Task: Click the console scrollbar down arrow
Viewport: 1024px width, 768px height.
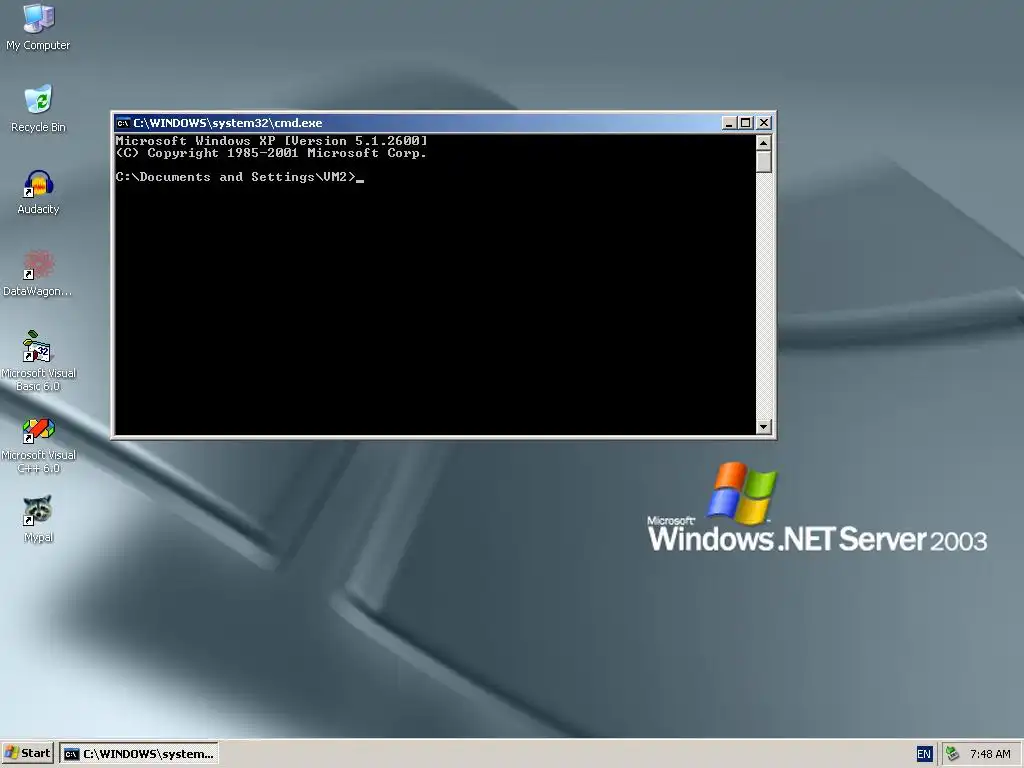Action: click(763, 427)
